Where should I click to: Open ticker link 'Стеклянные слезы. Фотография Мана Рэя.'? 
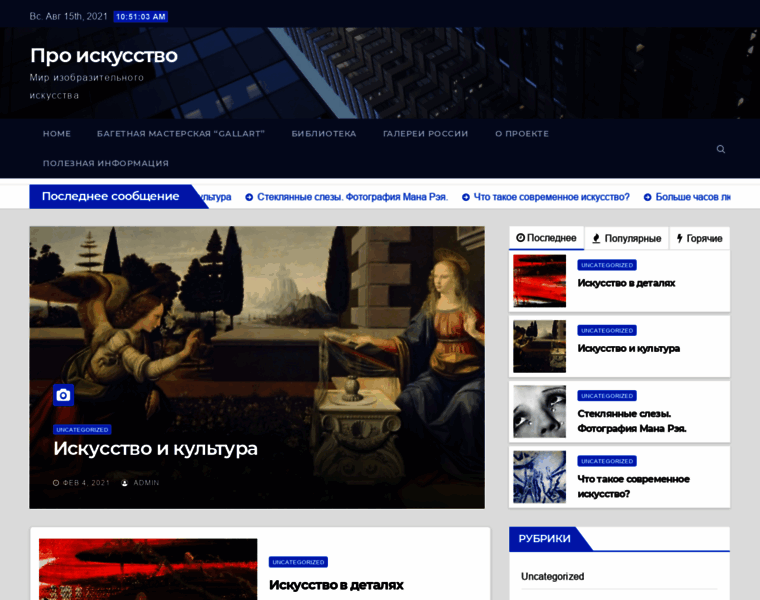(352, 197)
